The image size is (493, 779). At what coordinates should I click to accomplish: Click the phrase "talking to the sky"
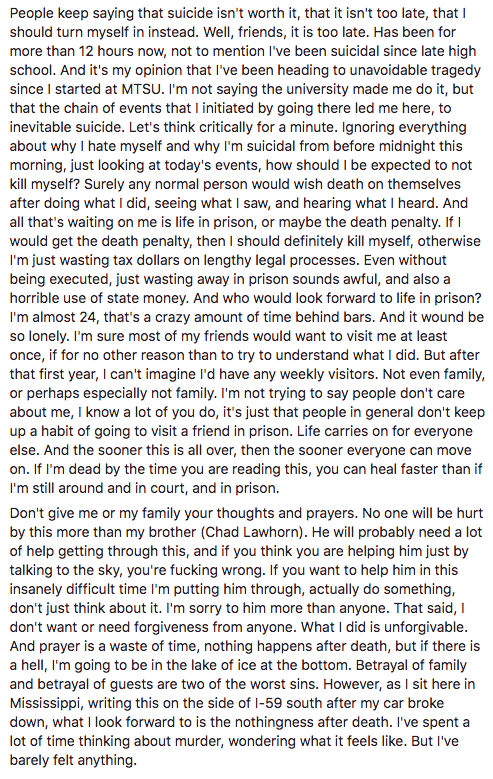click(x=73, y=570)
